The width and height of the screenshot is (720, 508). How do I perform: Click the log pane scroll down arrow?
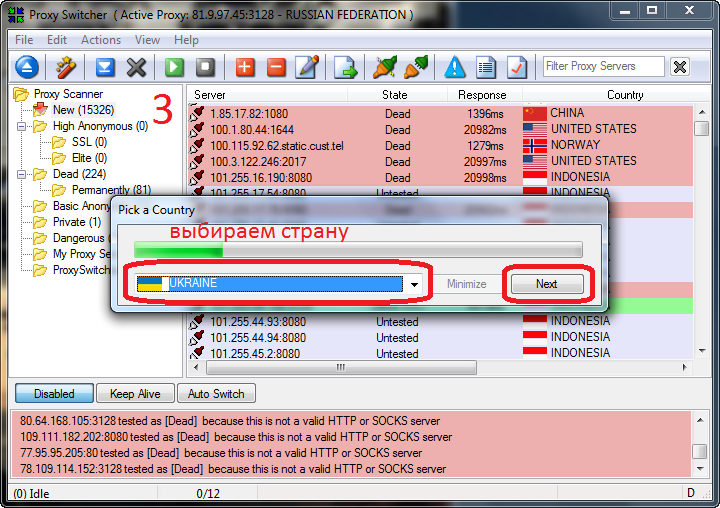click(700, 469)
